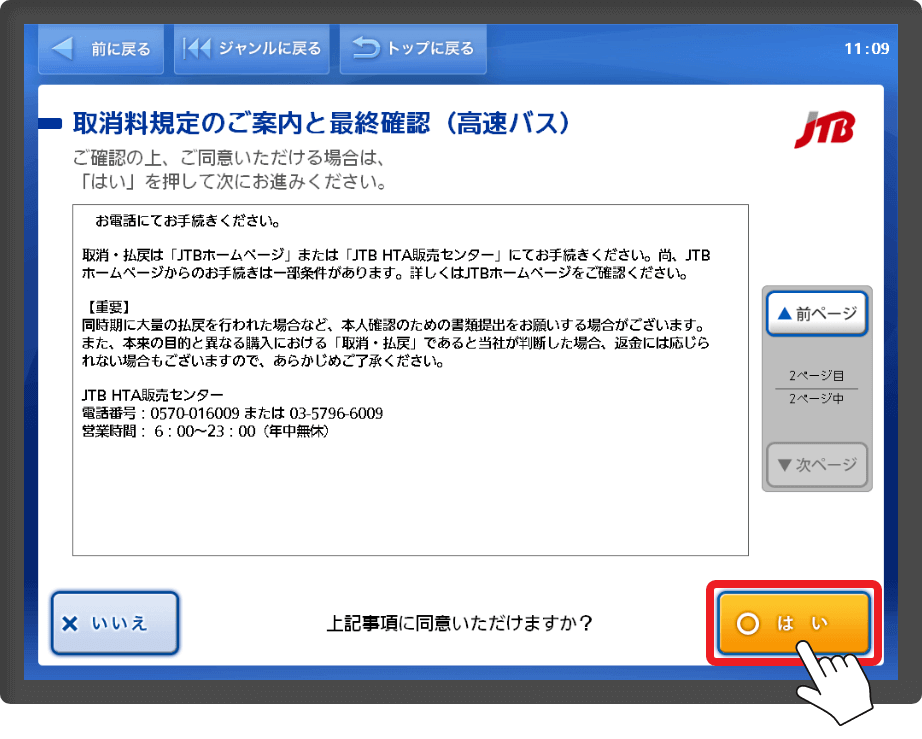Go to previous page with ▲前ページ
Viewport: 922px width, 739px height.
tap(816, 314)
